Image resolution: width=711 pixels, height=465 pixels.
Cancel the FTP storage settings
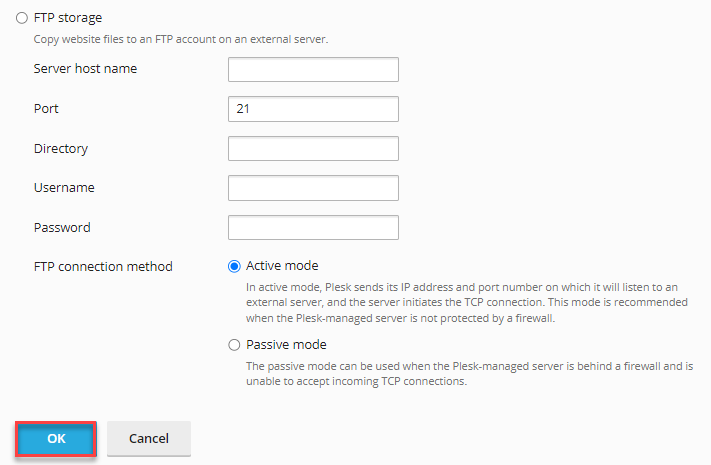point(149,438)
